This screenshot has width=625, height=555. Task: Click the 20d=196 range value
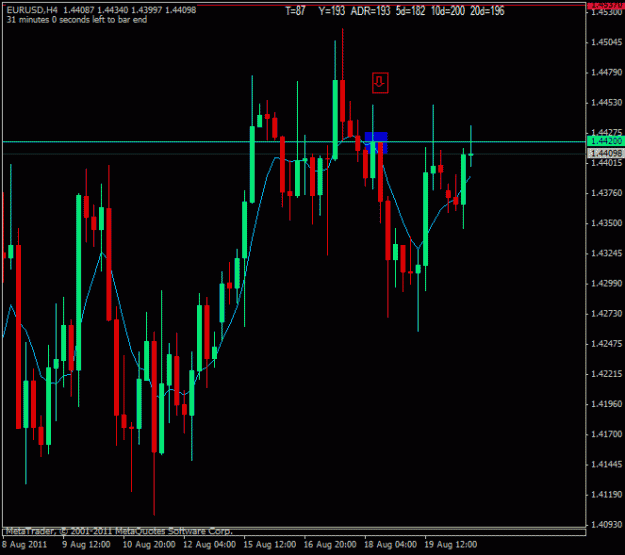pos(487,11)
